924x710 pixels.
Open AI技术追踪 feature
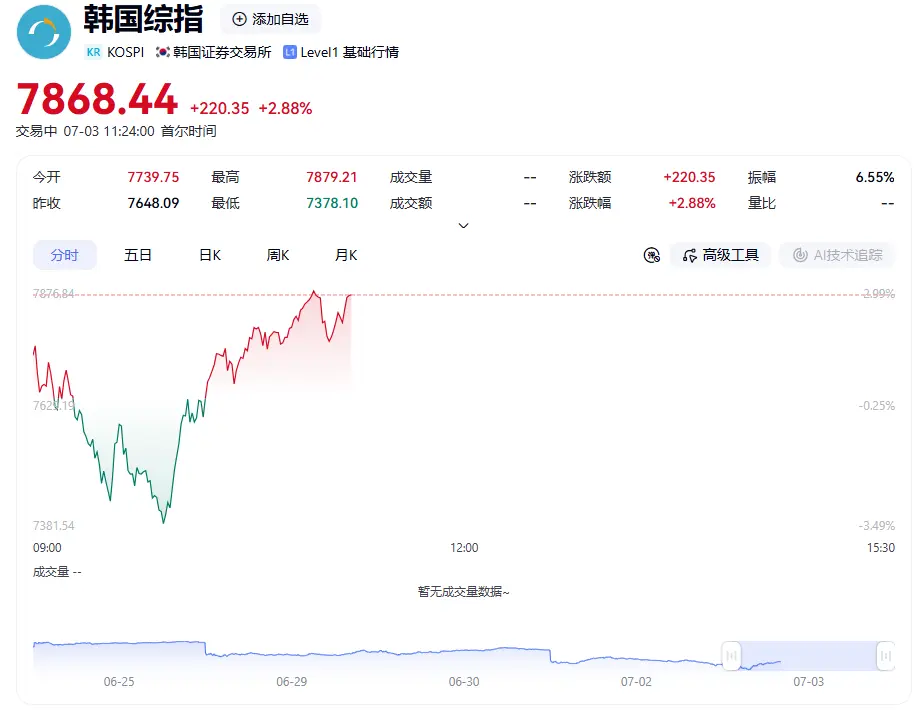pos(837,255)
